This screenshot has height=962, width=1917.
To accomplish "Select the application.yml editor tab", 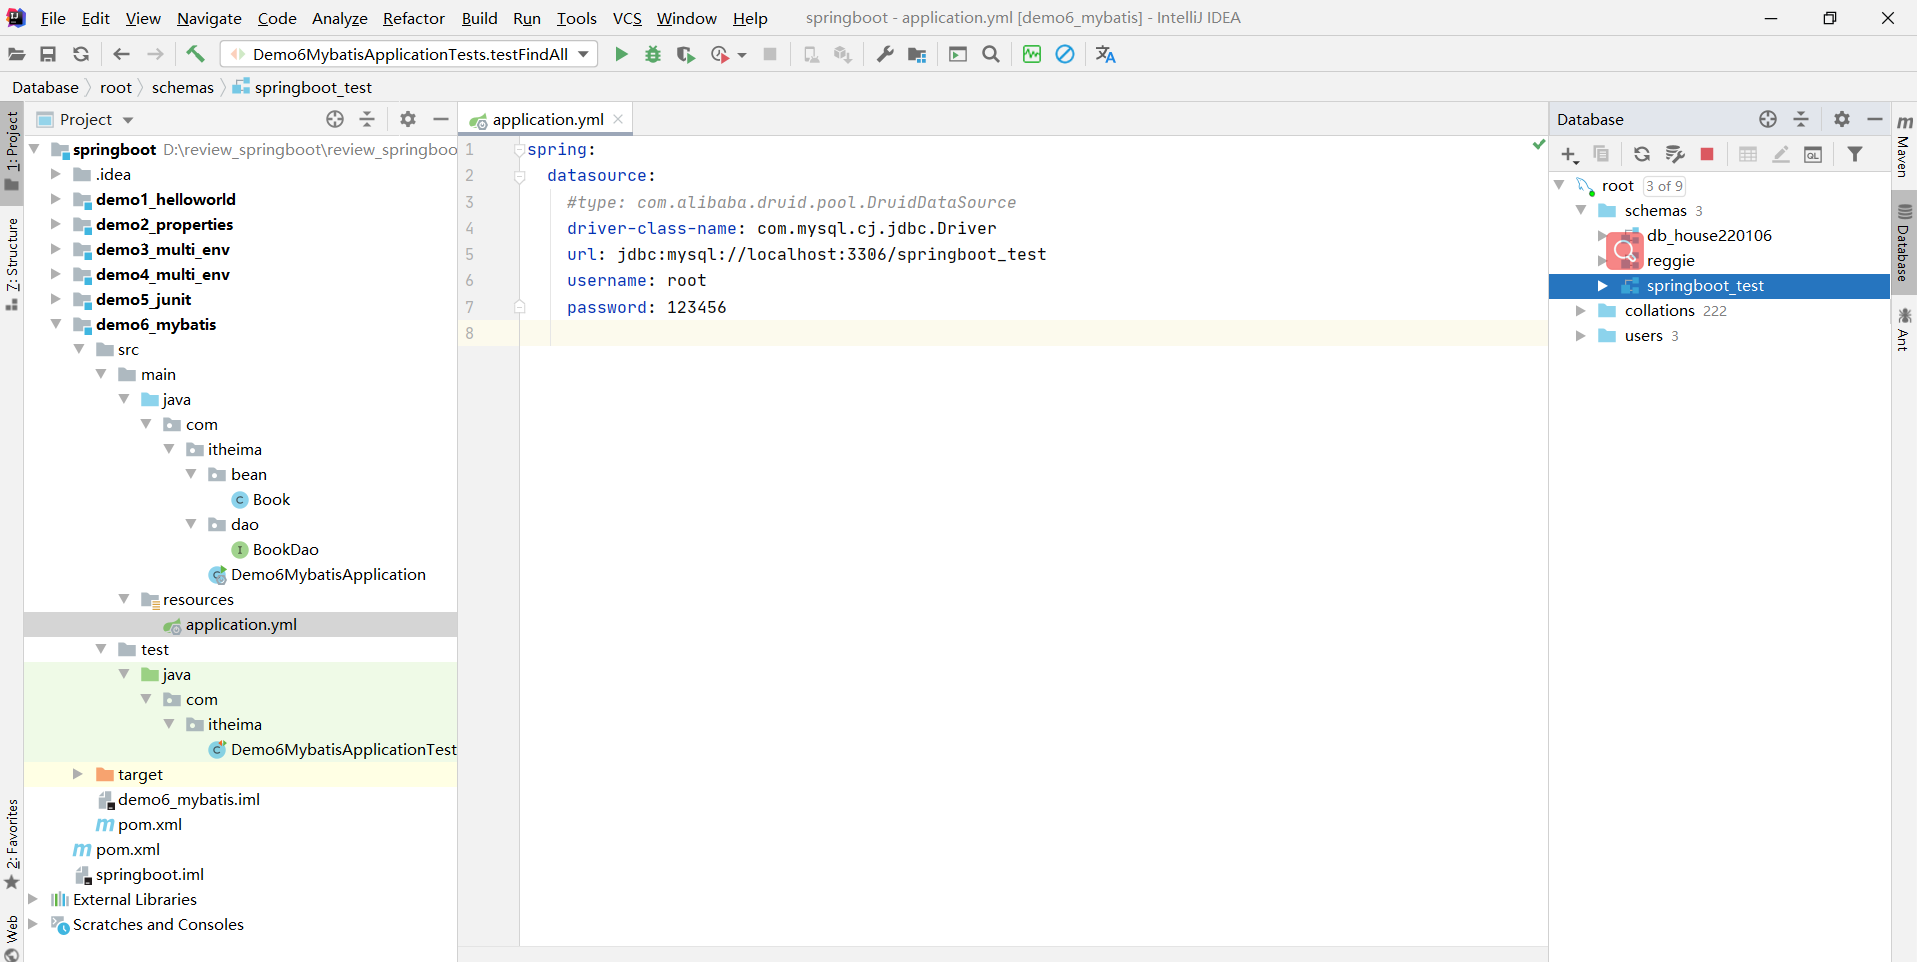I will coord(547,119).
